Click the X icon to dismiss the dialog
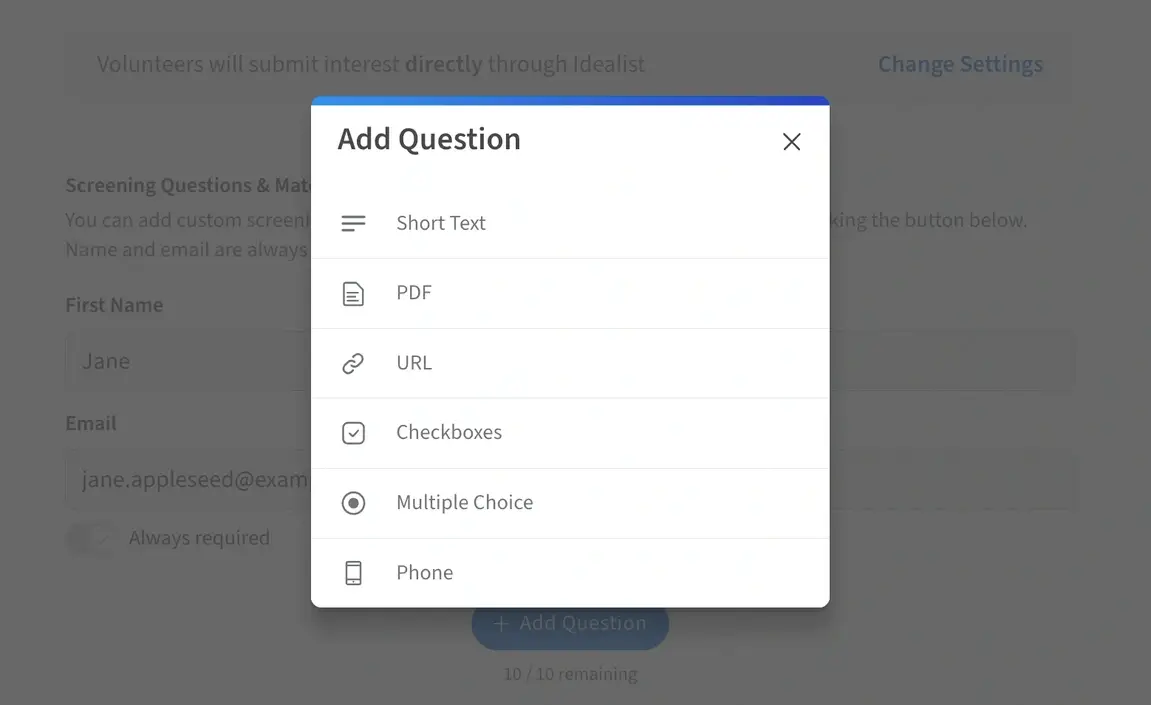Viewport: 1151px width, 705px height. (791, 142)
